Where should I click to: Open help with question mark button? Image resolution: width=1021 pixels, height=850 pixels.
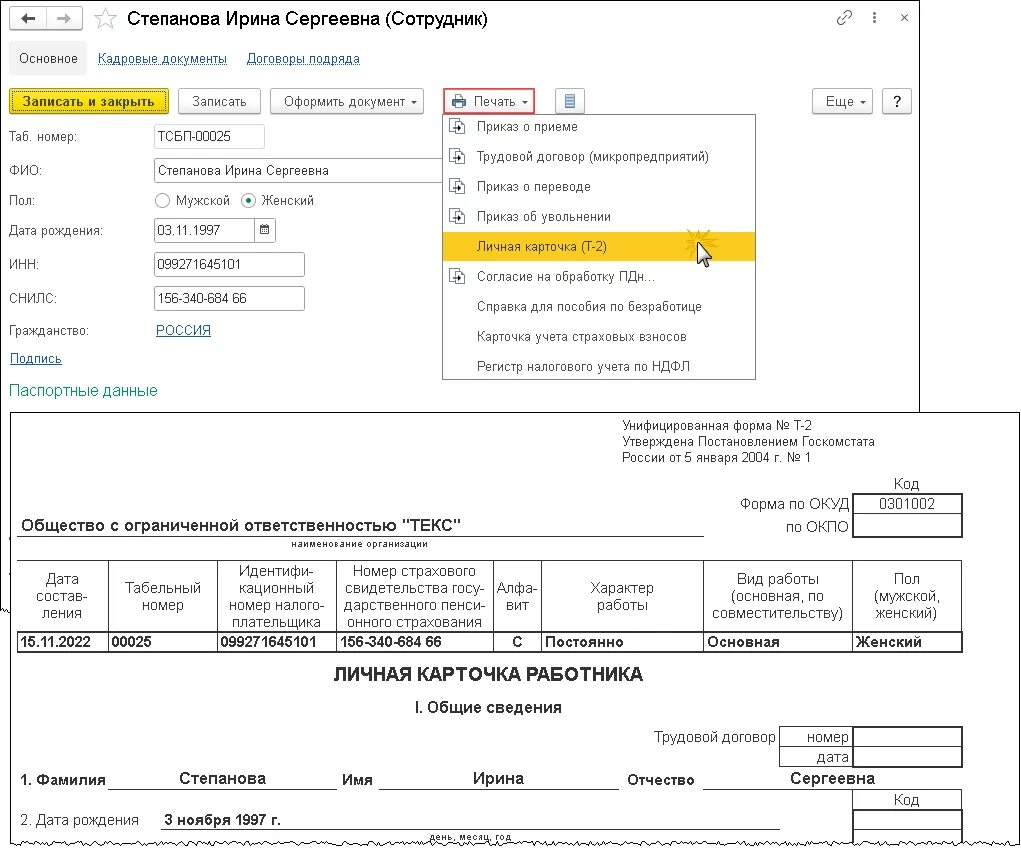click(897, 102)
